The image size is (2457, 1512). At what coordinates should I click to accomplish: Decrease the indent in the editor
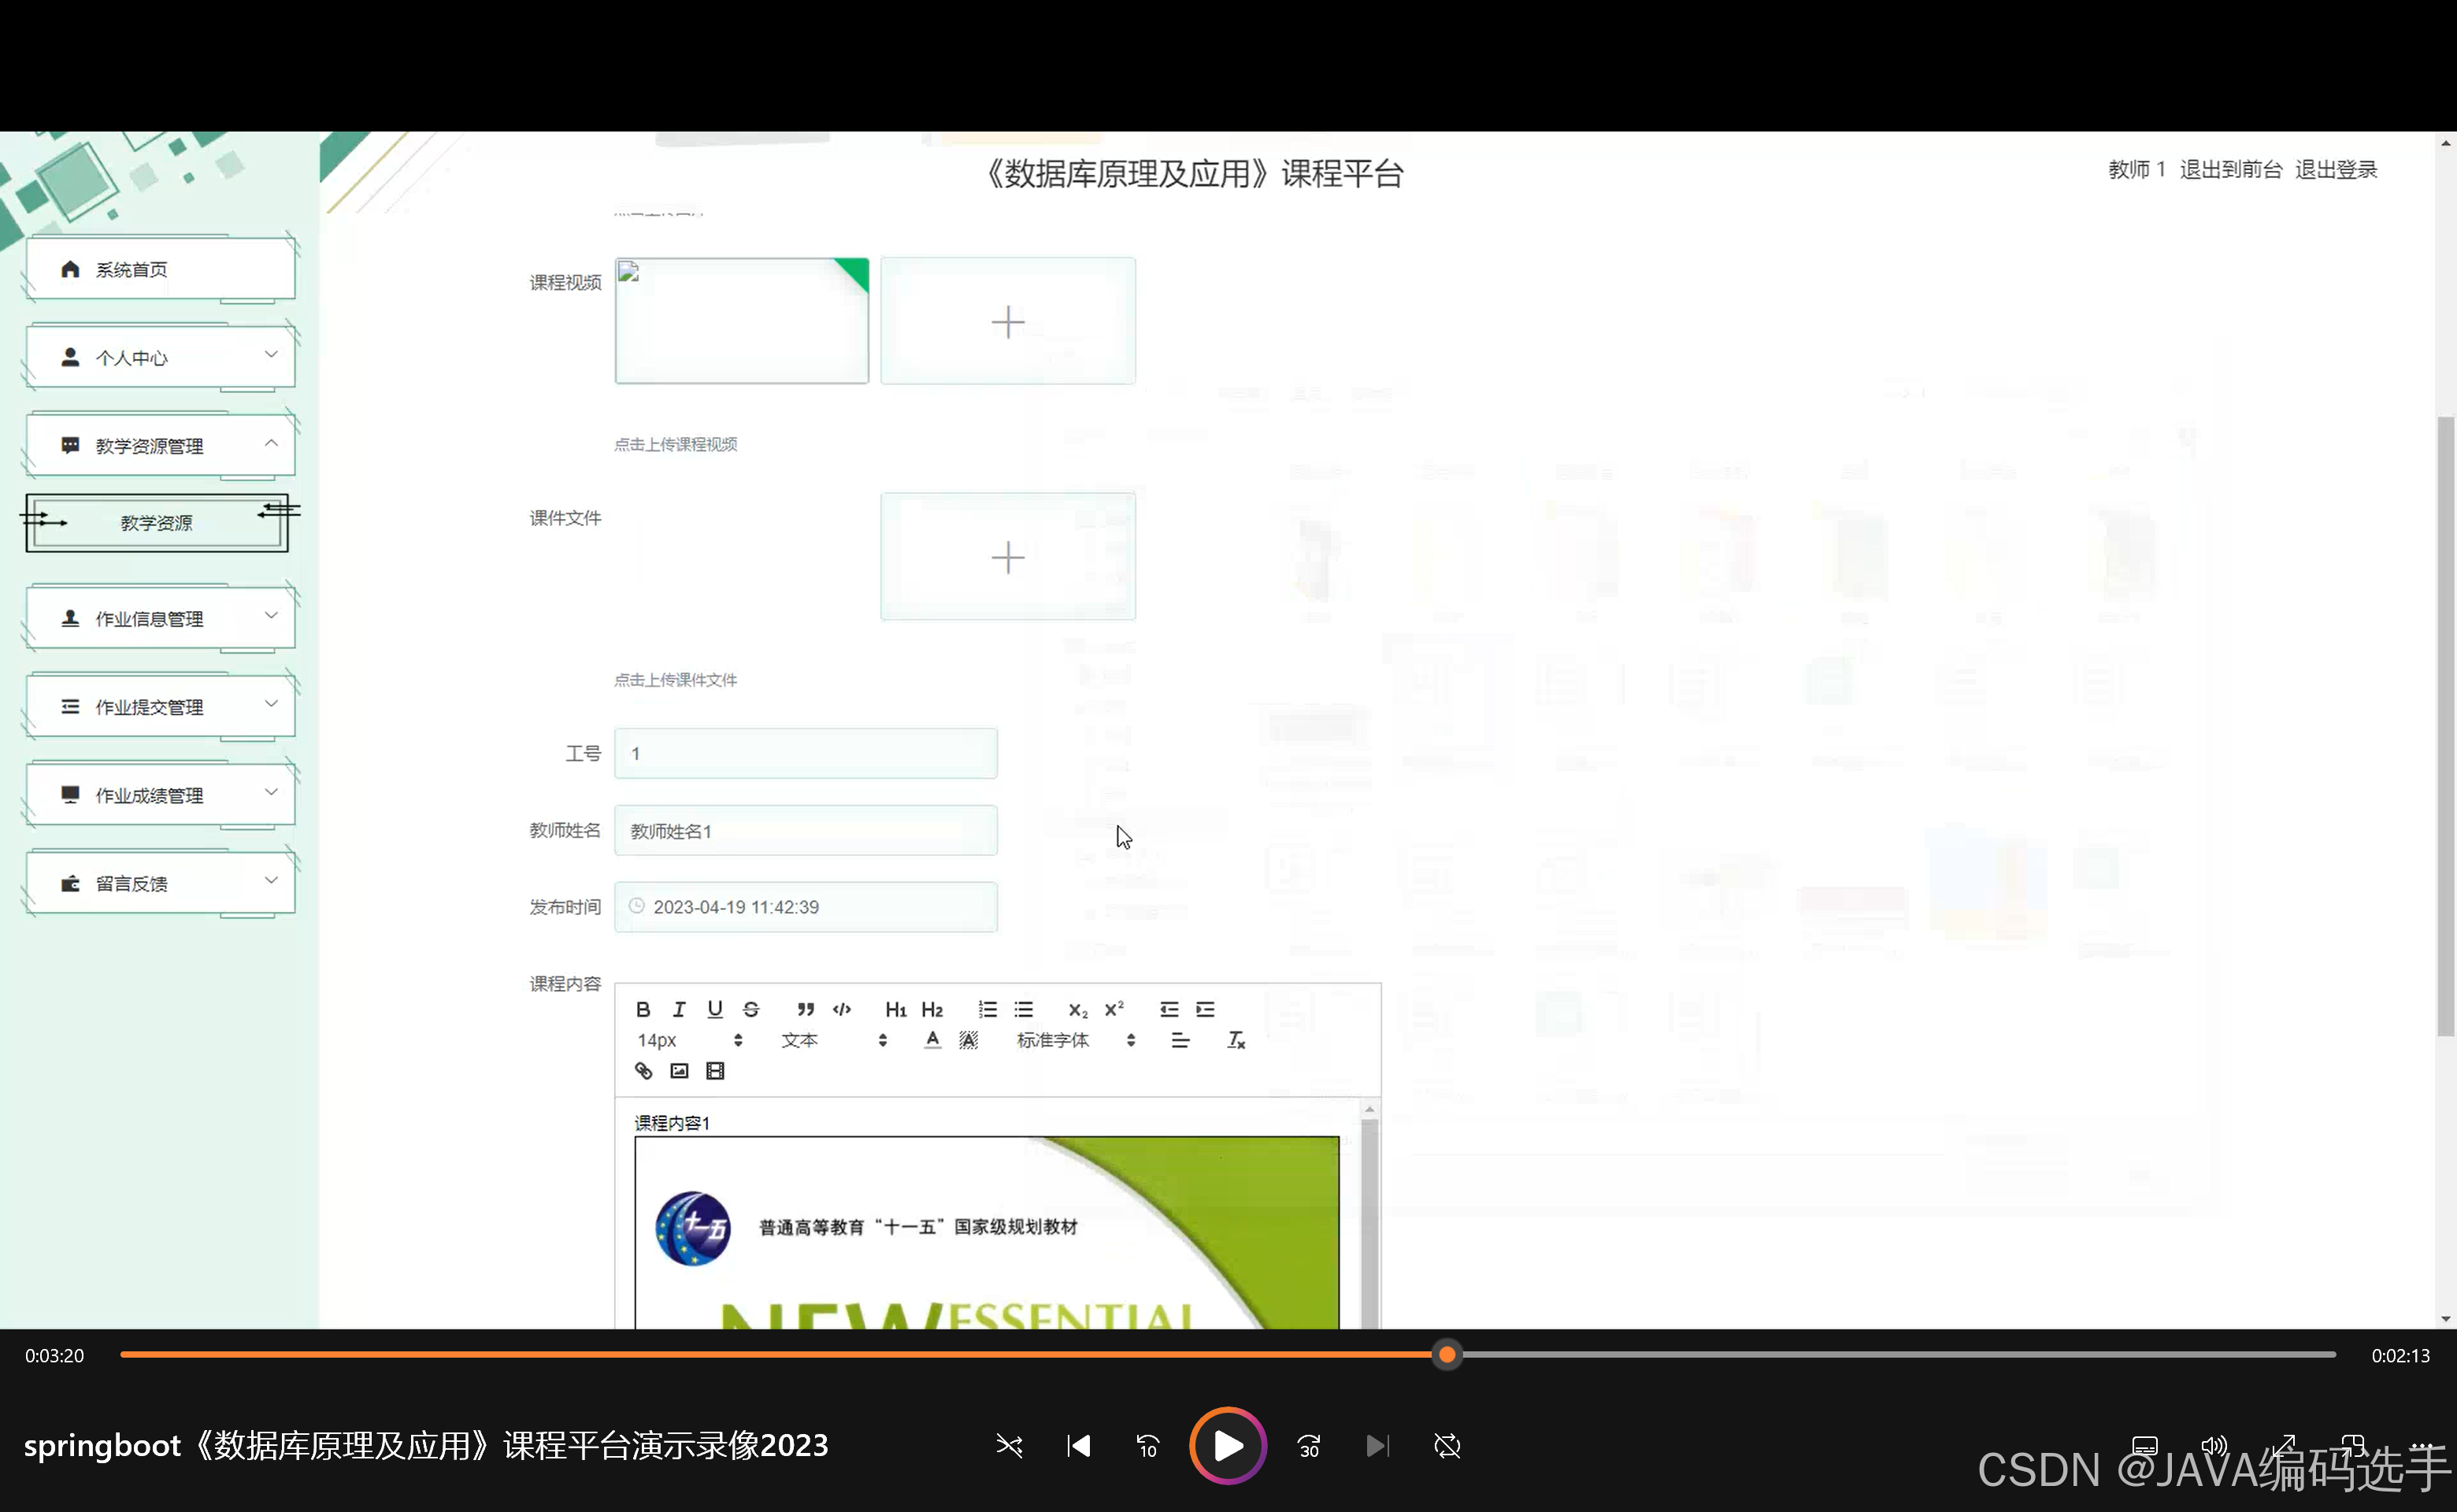click(x=1168, y=1009)
